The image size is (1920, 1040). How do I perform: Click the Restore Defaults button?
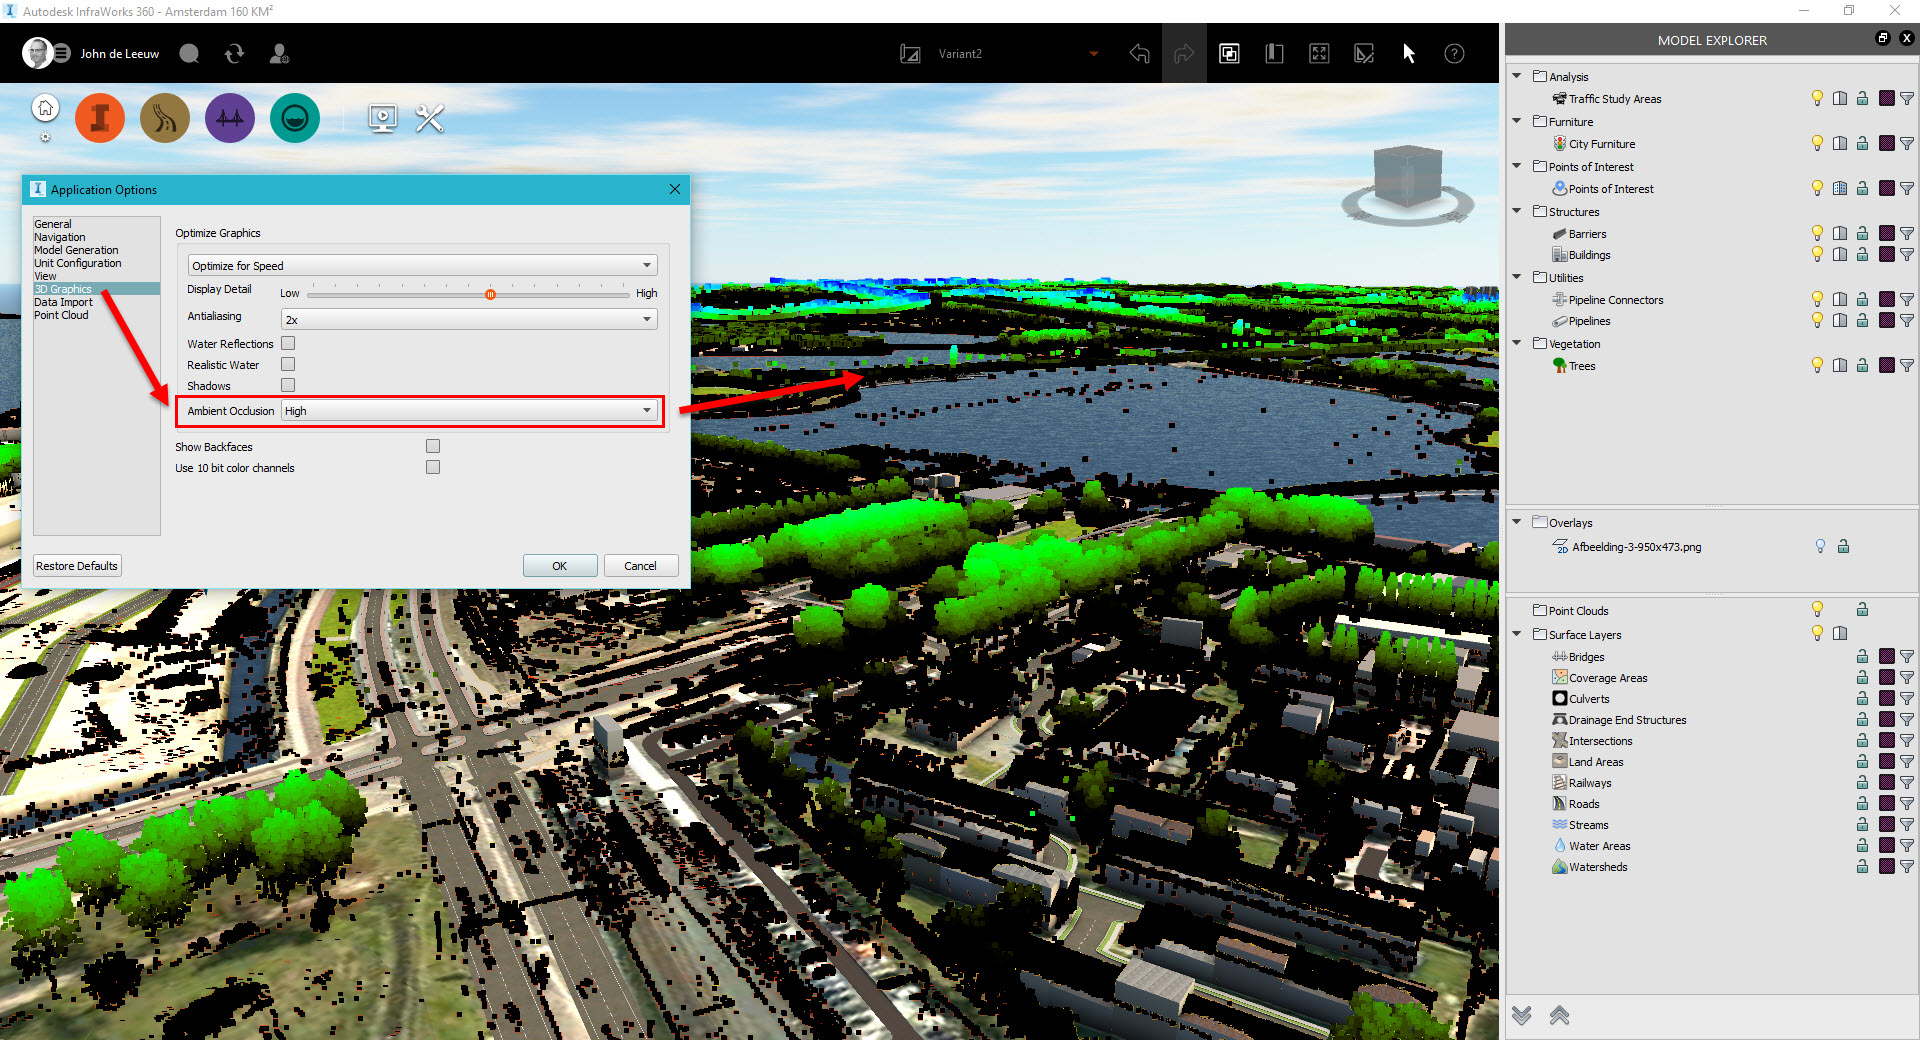[x=76, y=565]
